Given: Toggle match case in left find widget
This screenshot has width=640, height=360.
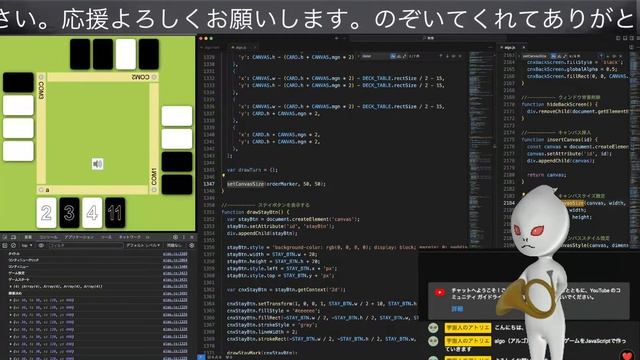Looking at the screenshot, I should (x=393, y=56).
